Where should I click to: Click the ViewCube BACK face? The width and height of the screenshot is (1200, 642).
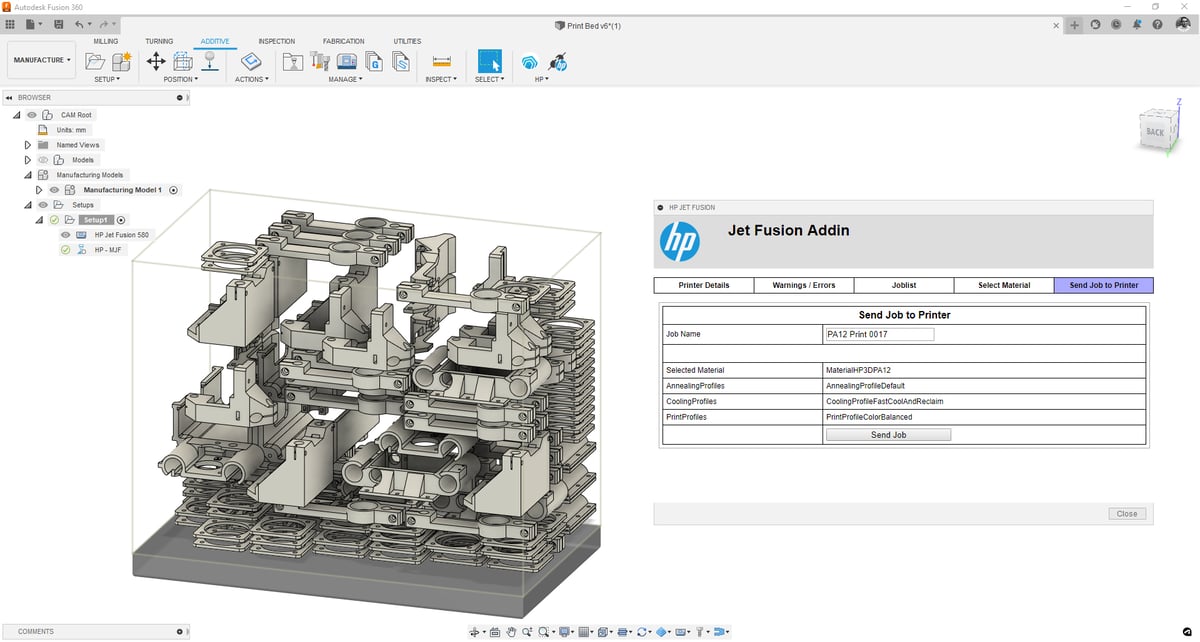click(x=1155, y=131)
